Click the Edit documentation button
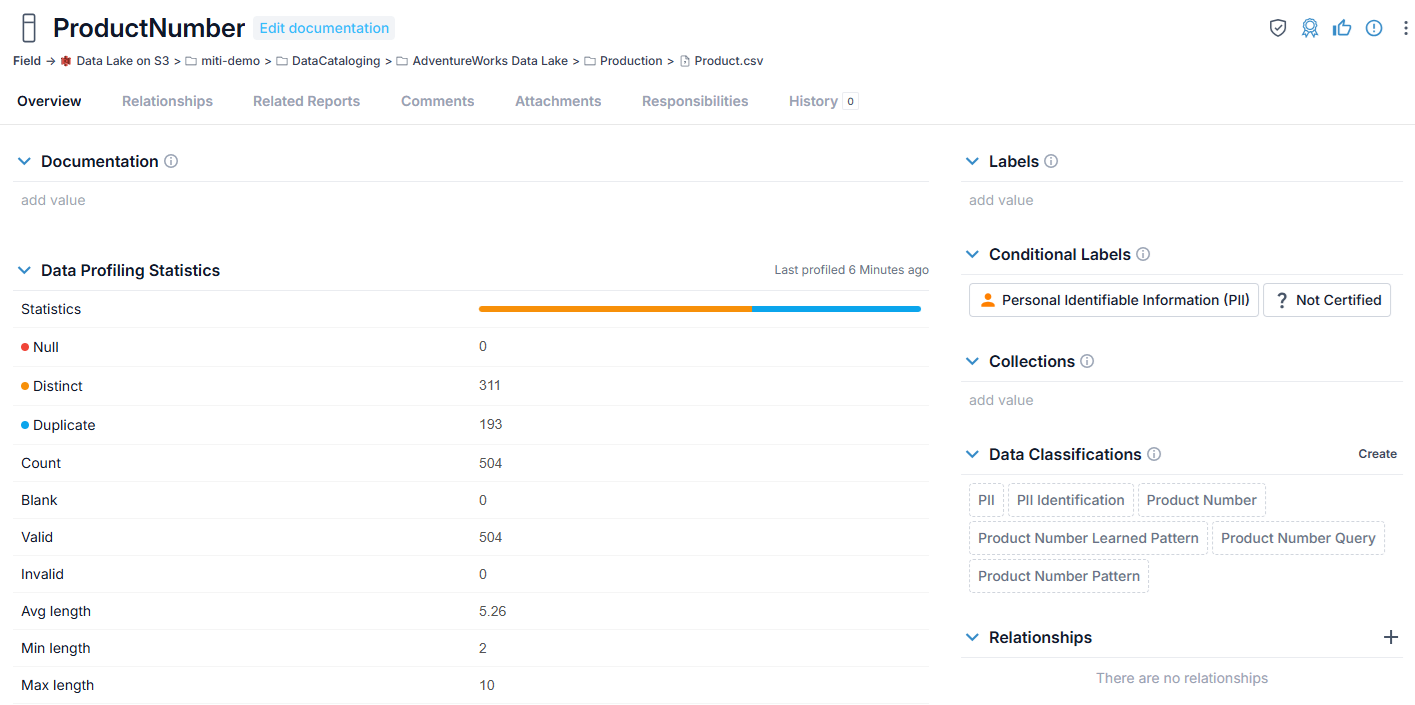Image resolution: width=1415 pixels, height=705 pixels. [x=324, y=28]
